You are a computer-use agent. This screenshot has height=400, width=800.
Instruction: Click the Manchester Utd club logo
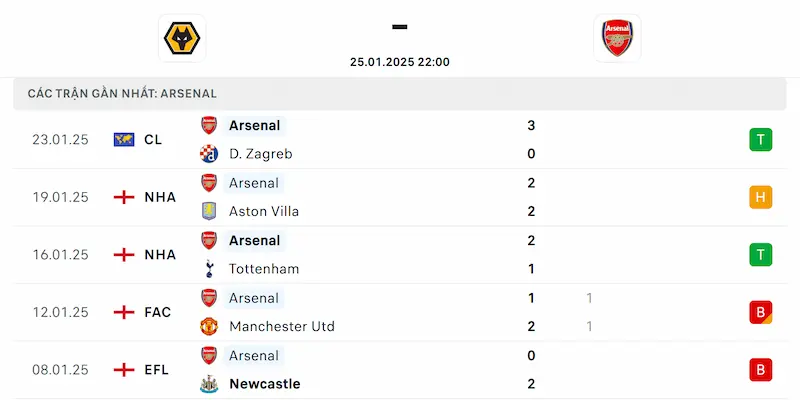click(209, 326)
